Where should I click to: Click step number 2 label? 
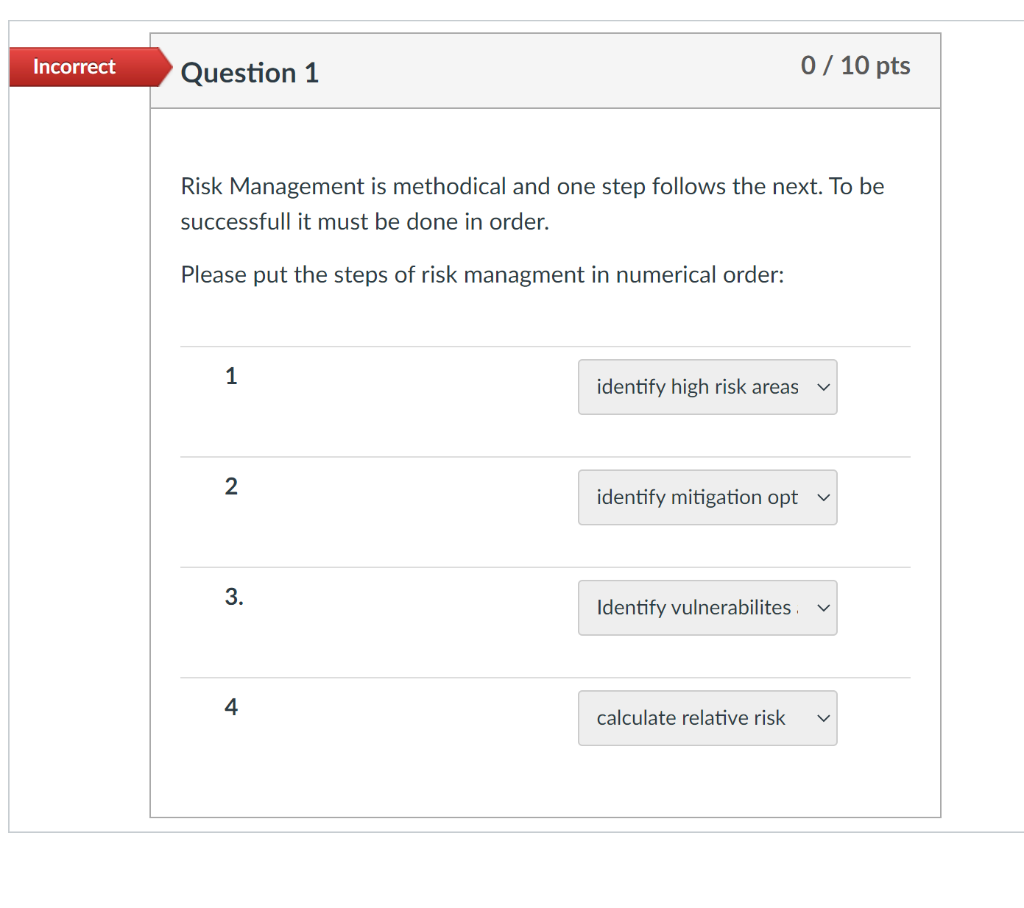[x=231, y=486]
